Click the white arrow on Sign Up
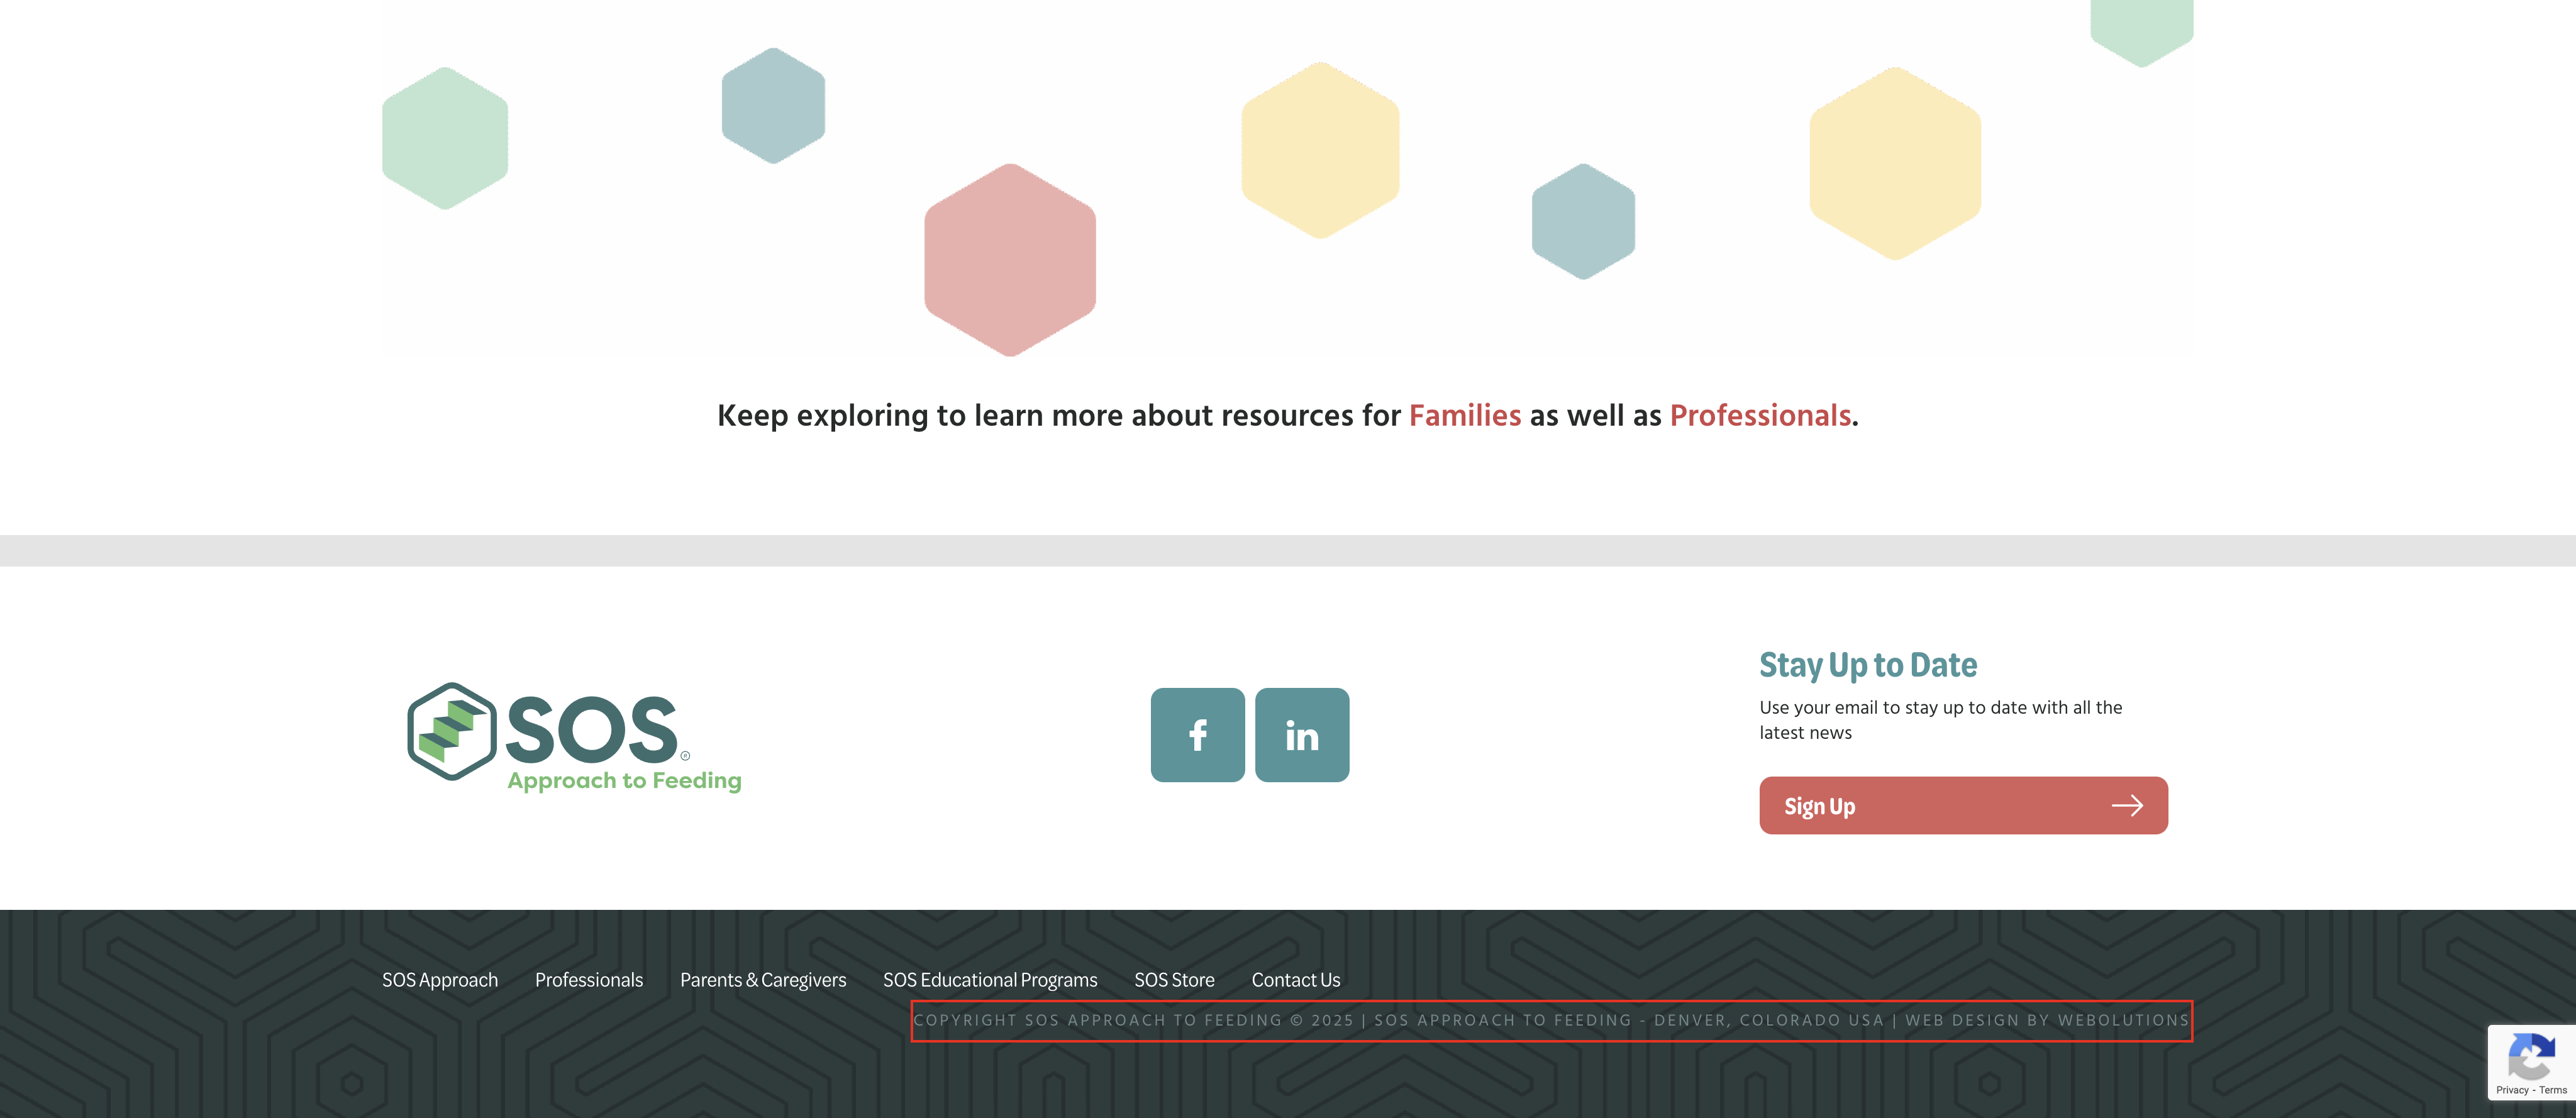The image size is (2576, 1118). [2126, 806]
